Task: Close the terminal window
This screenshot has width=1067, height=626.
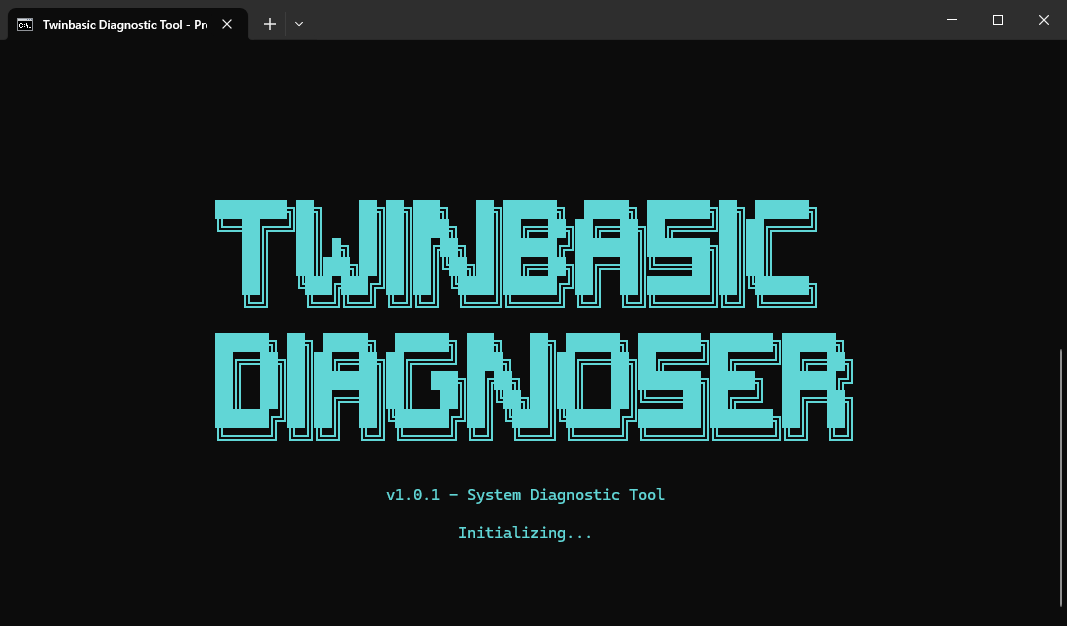Action: (1043, 20)
